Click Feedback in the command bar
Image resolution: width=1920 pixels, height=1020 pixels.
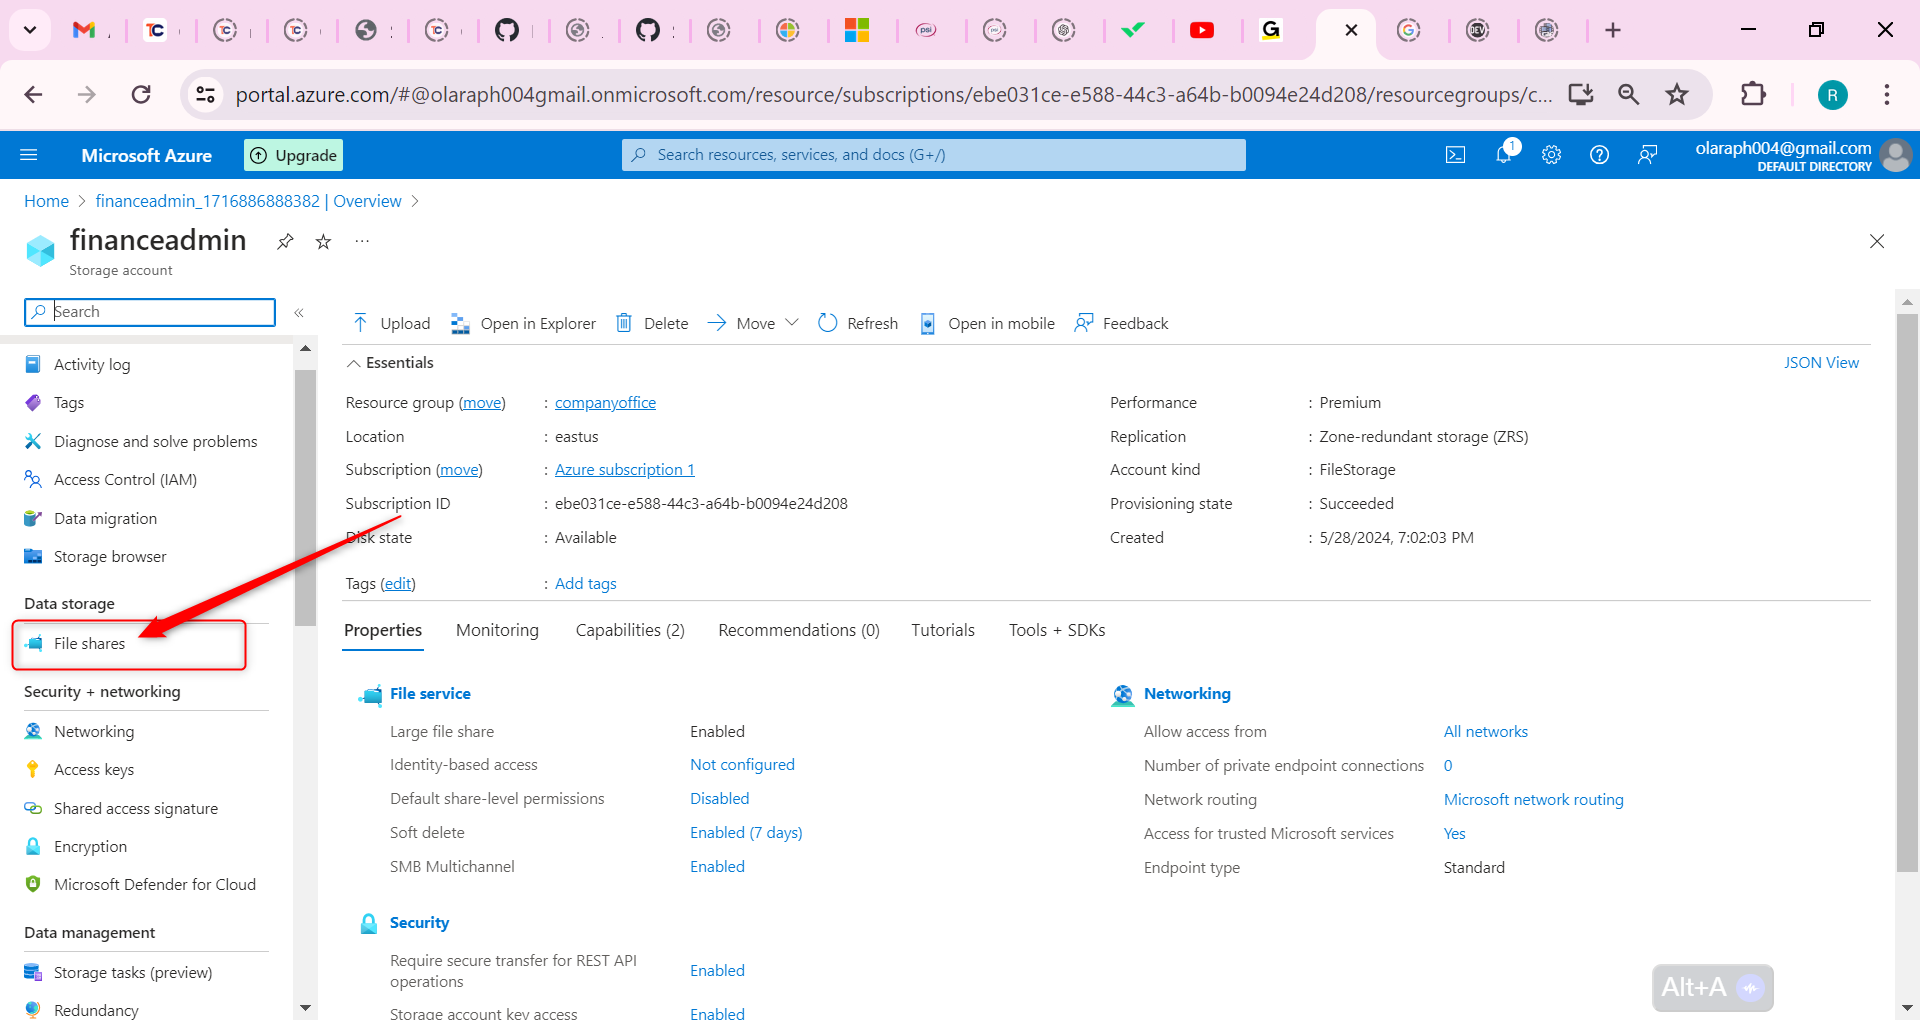(1121, 323)
